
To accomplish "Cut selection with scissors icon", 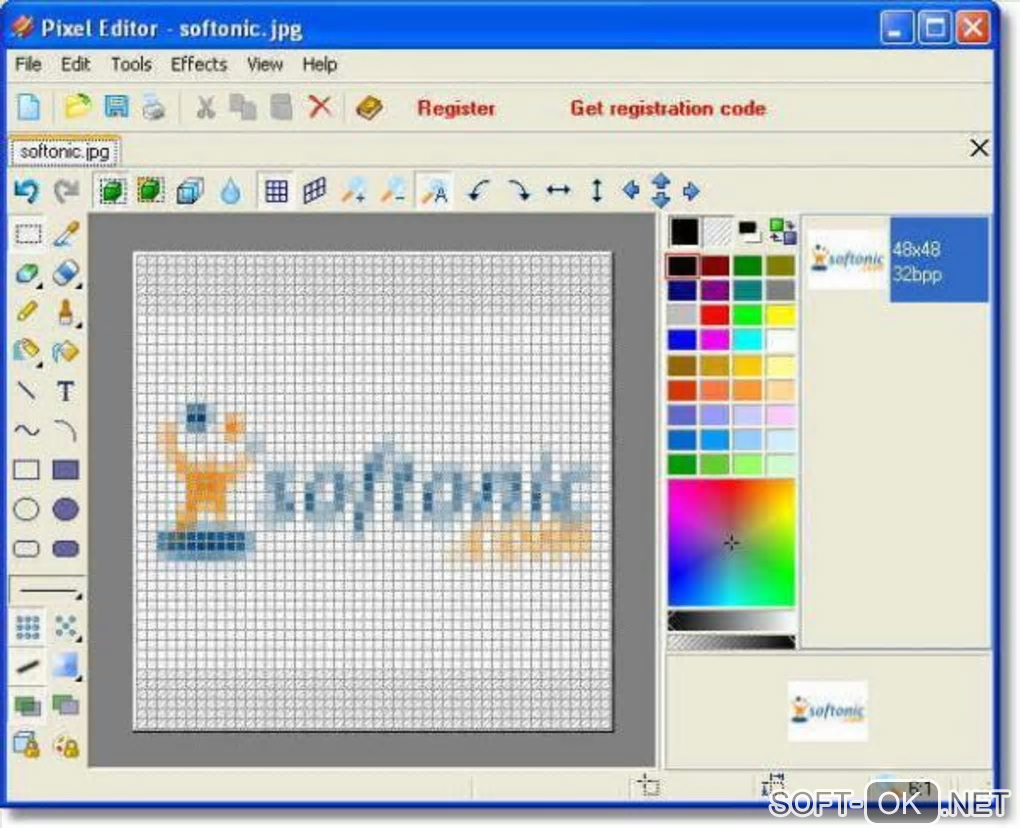I will point(206,107).
